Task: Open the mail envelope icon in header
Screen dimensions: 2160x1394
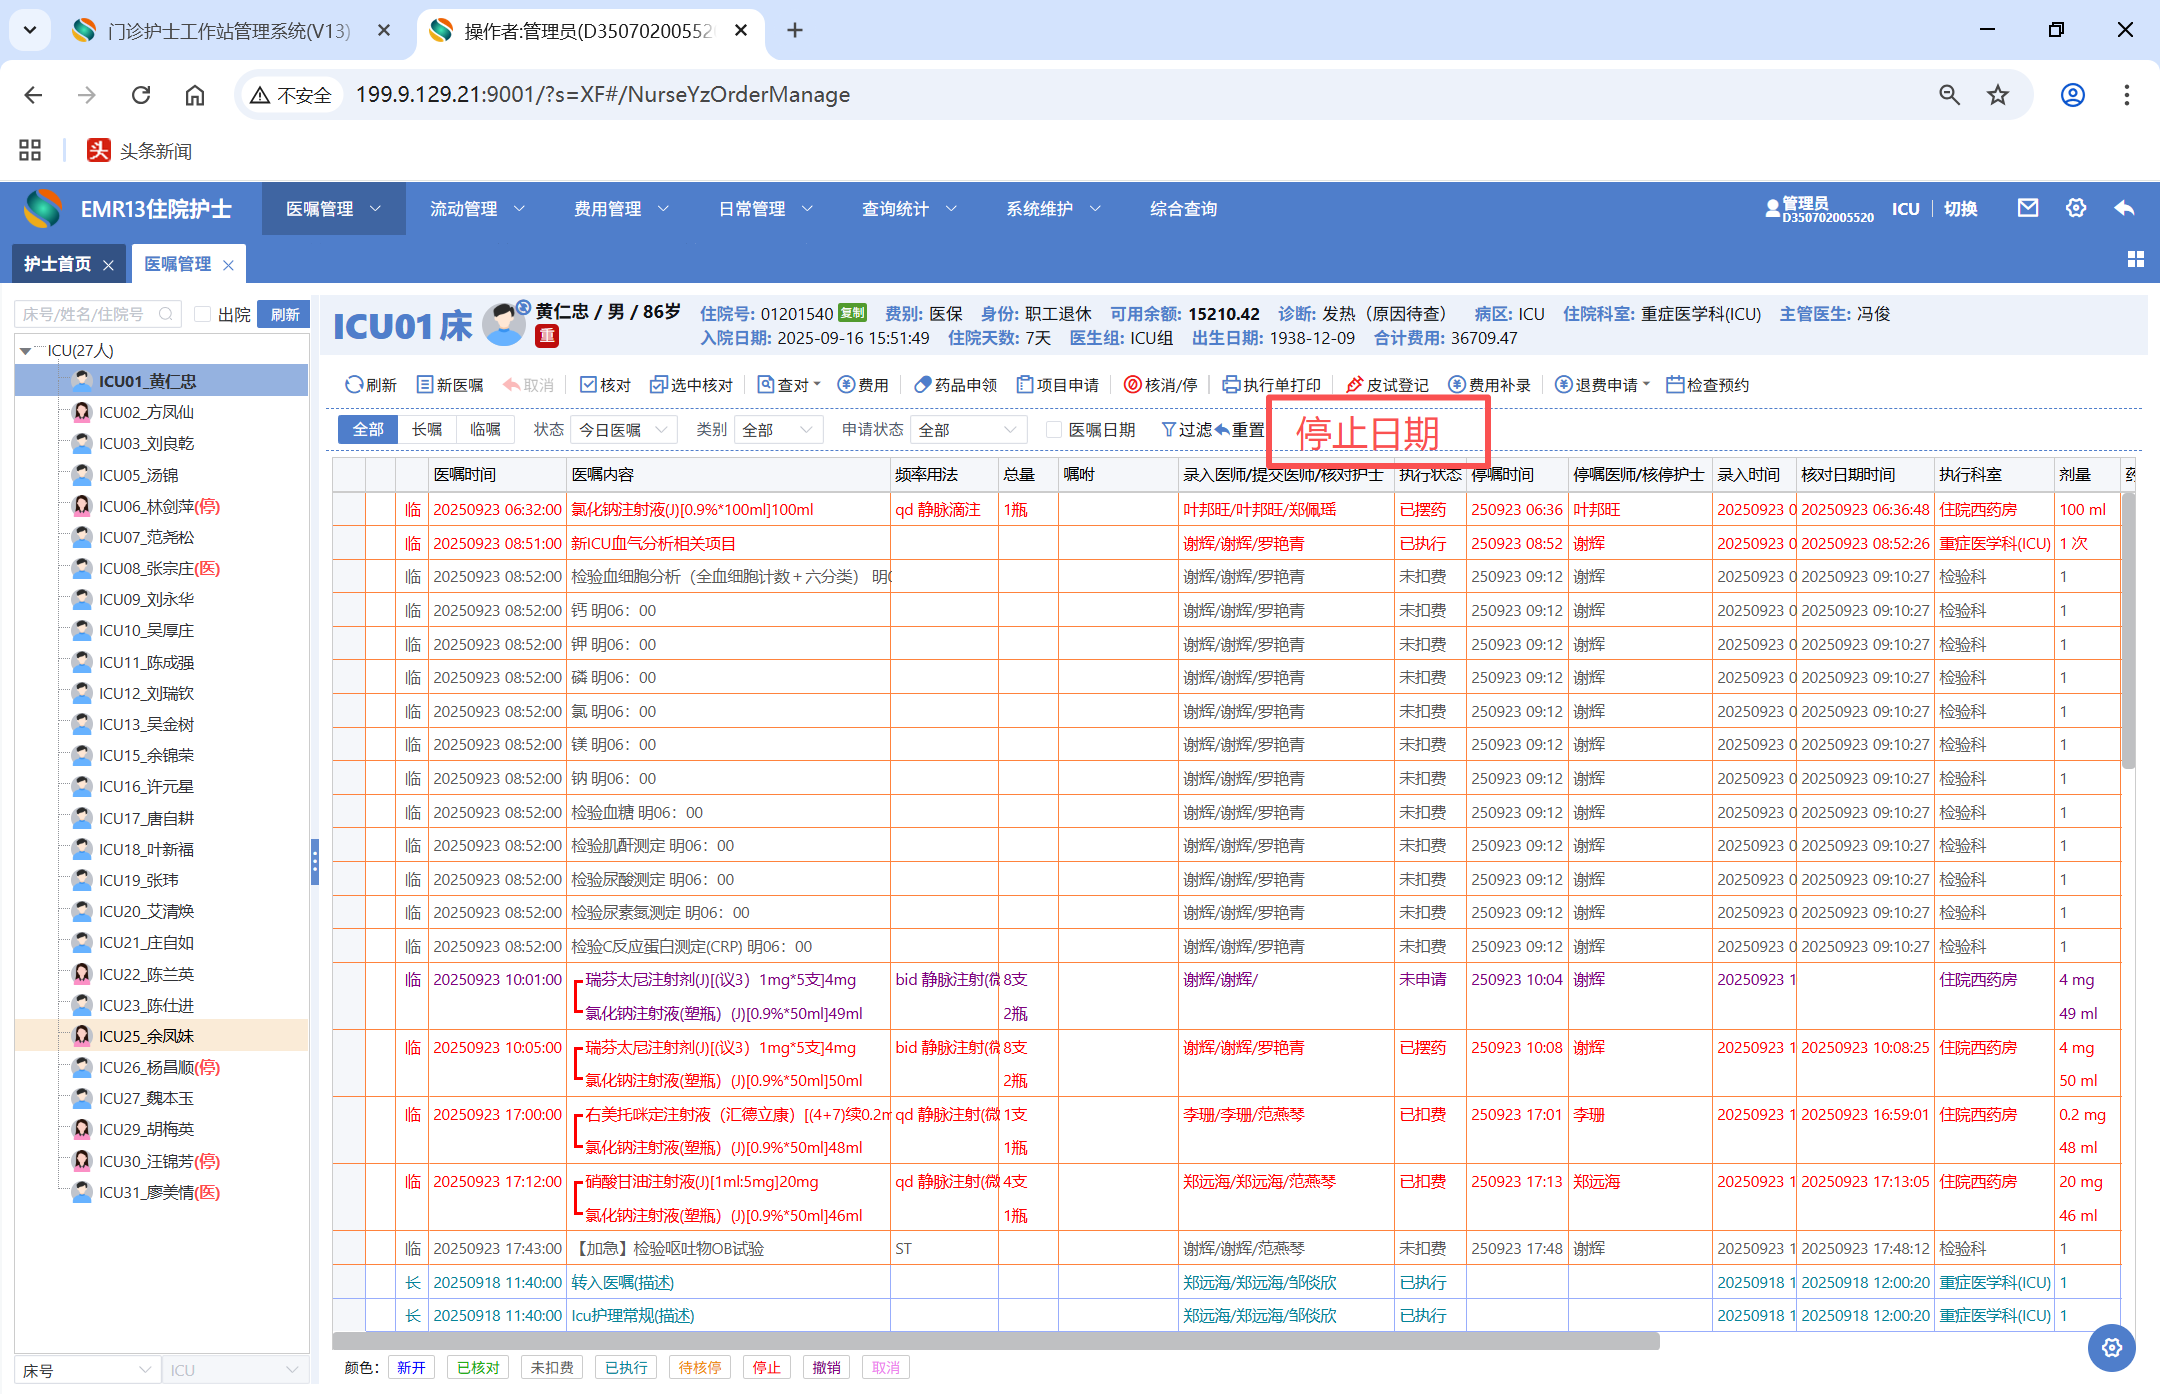Action: click(x=2027, y=208)
